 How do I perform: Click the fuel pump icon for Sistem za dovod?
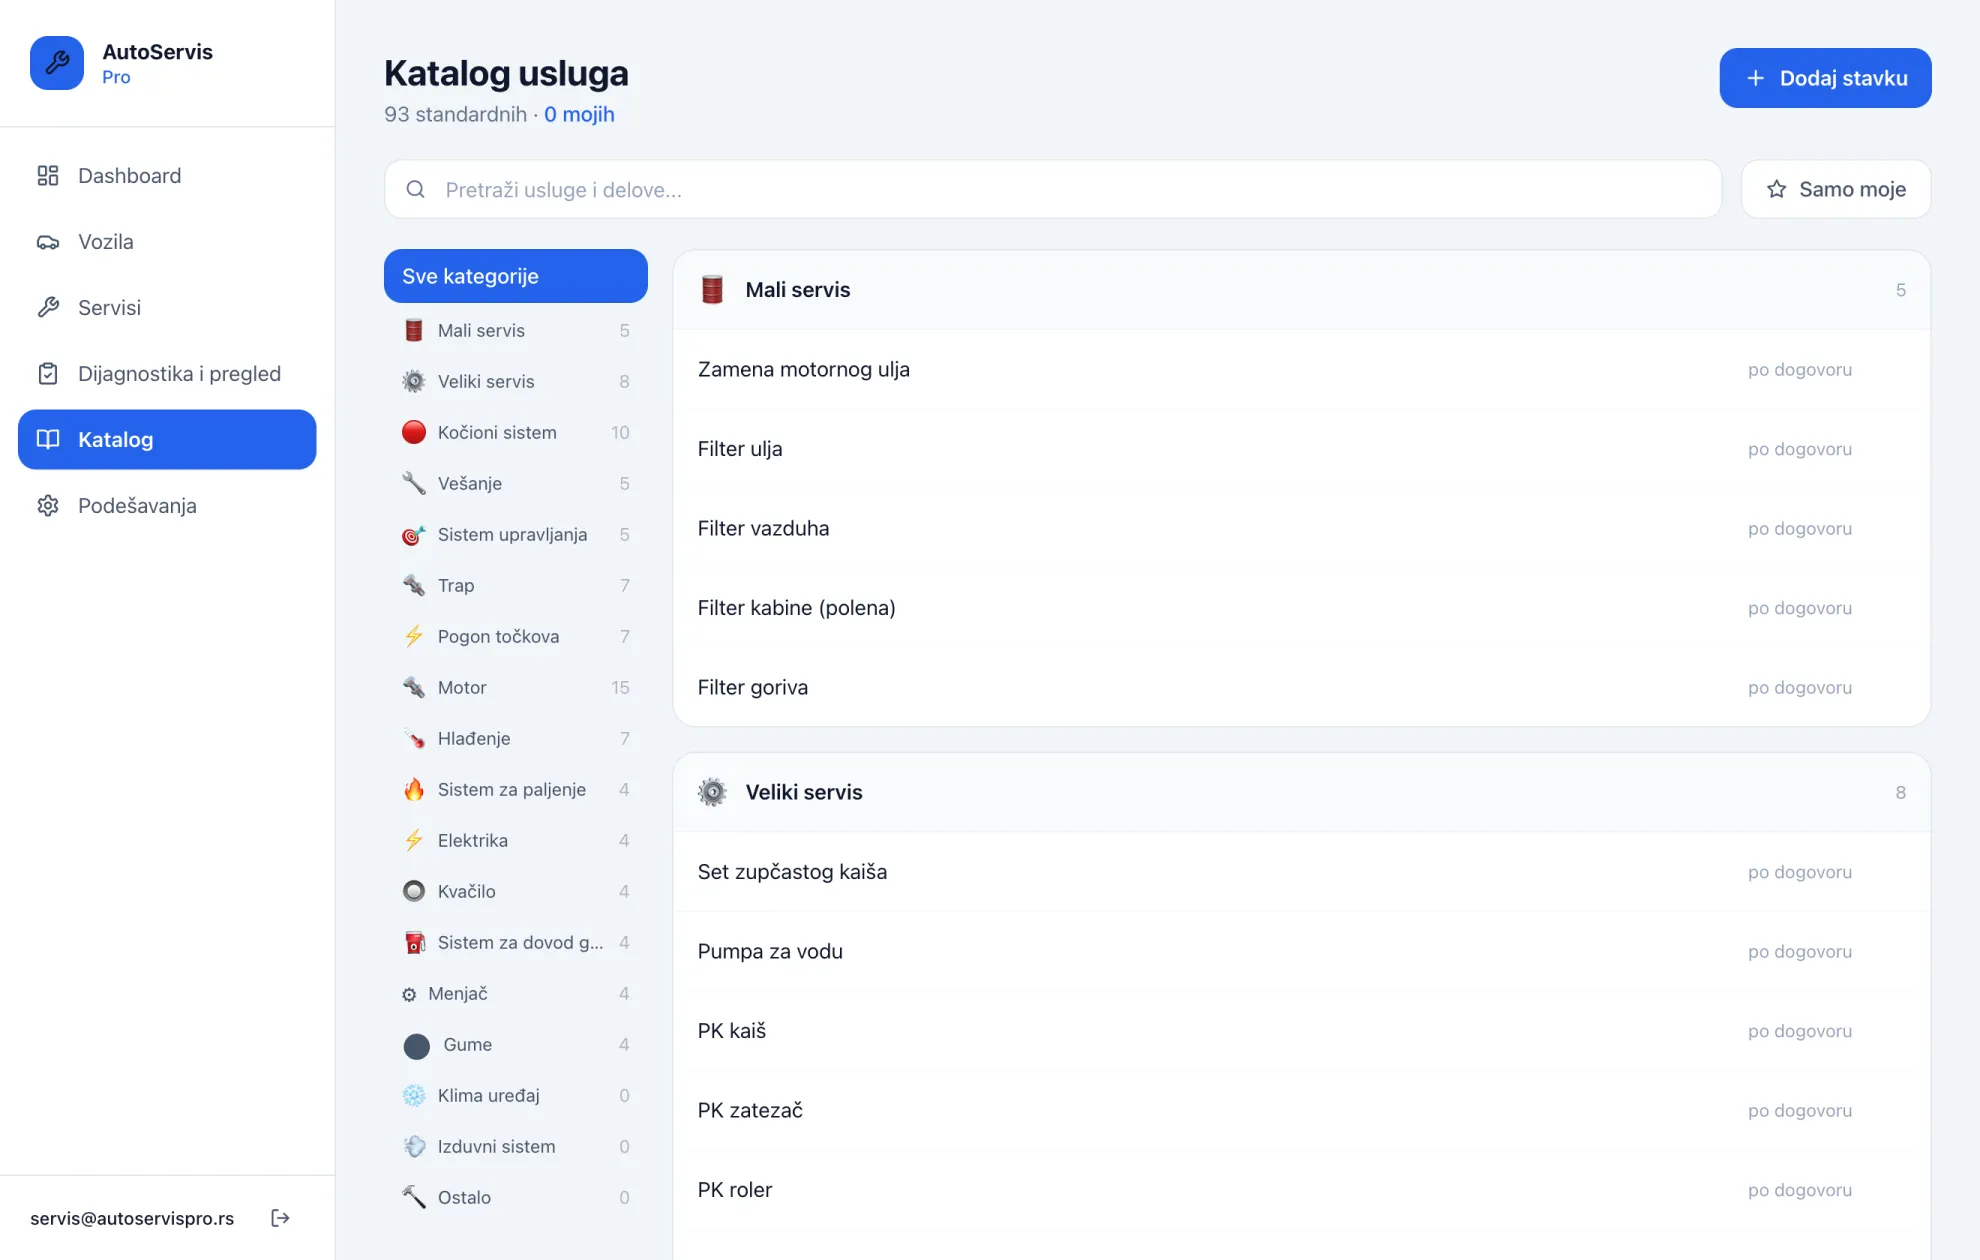pyautogui.click(x=414, y=942)
